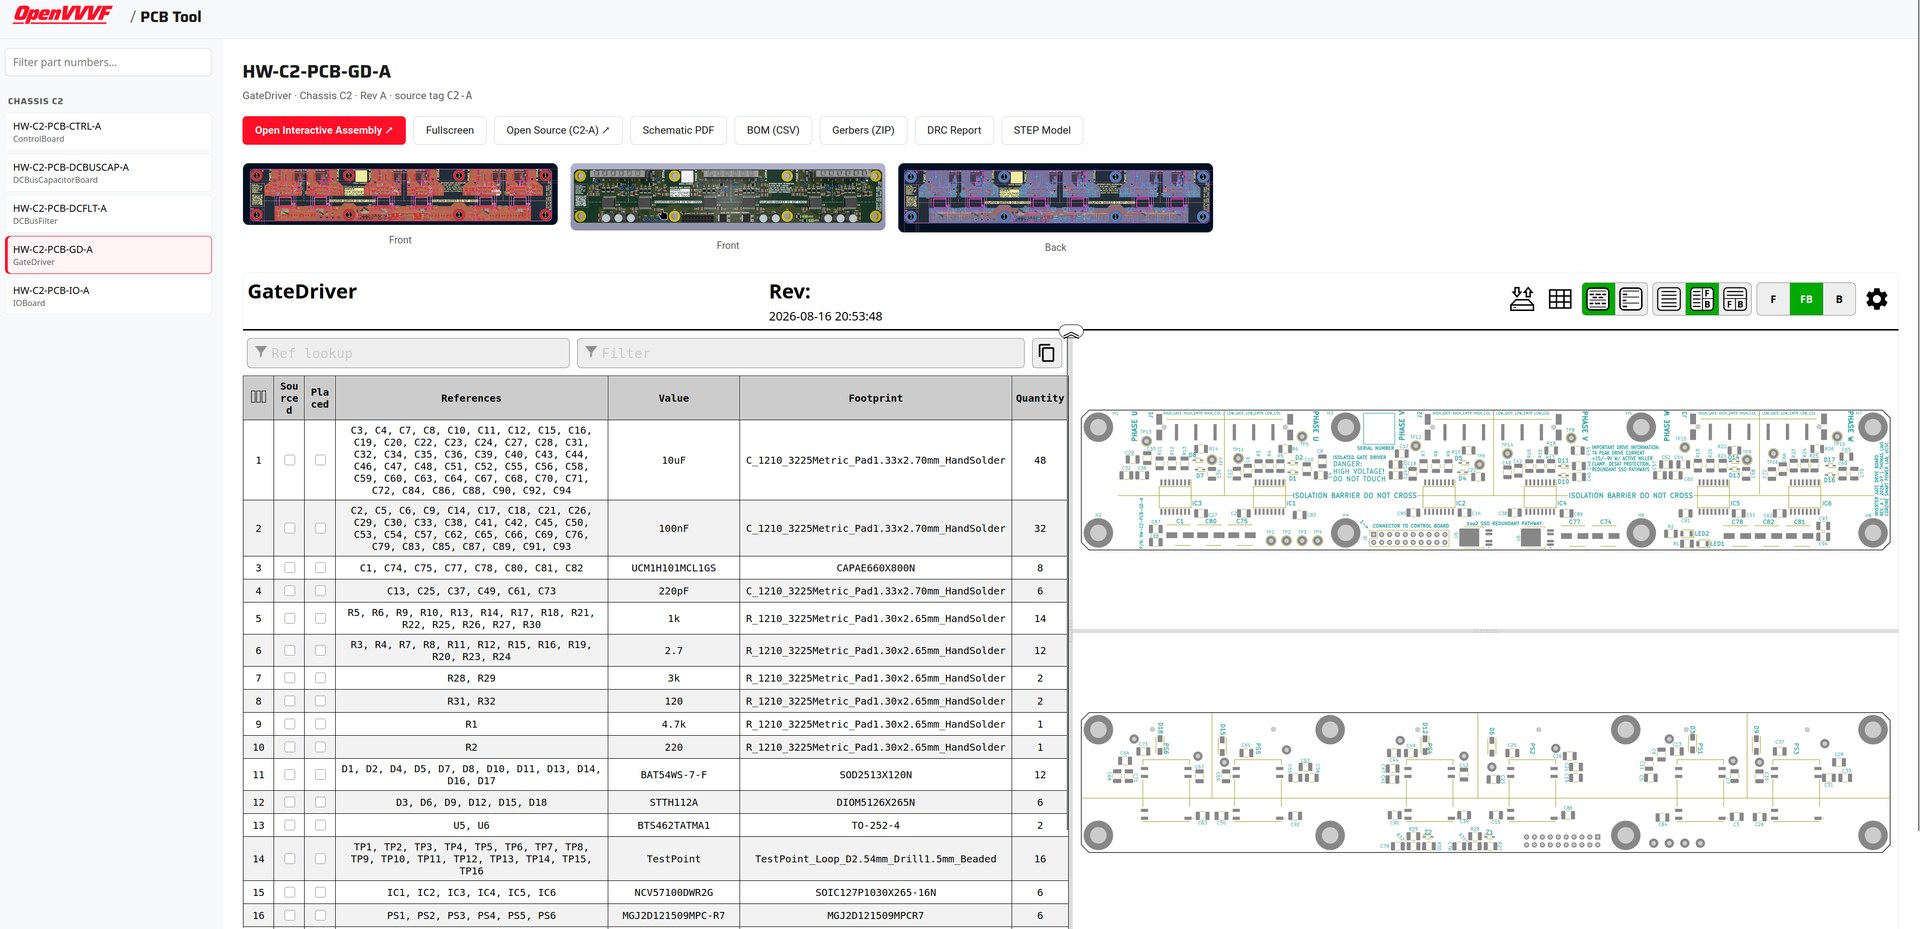Select BOM top, drawings bottom layout icon
The height and width of the screenshot is (929, 1920).
1735,299
